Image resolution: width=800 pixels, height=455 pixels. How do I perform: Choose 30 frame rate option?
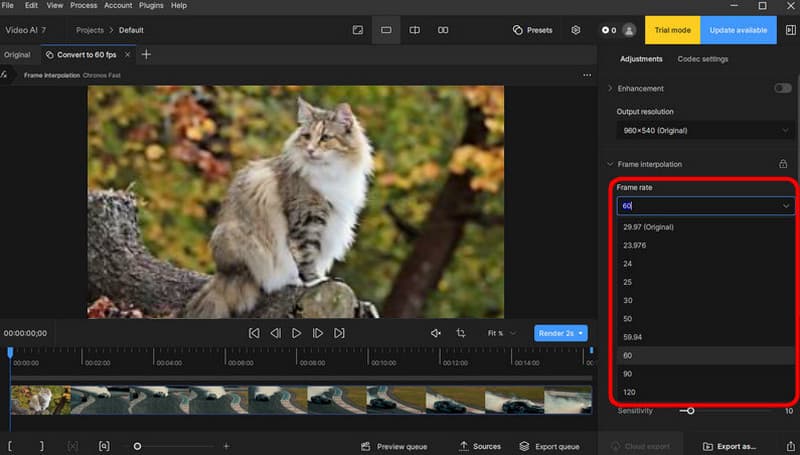[705, 300]
